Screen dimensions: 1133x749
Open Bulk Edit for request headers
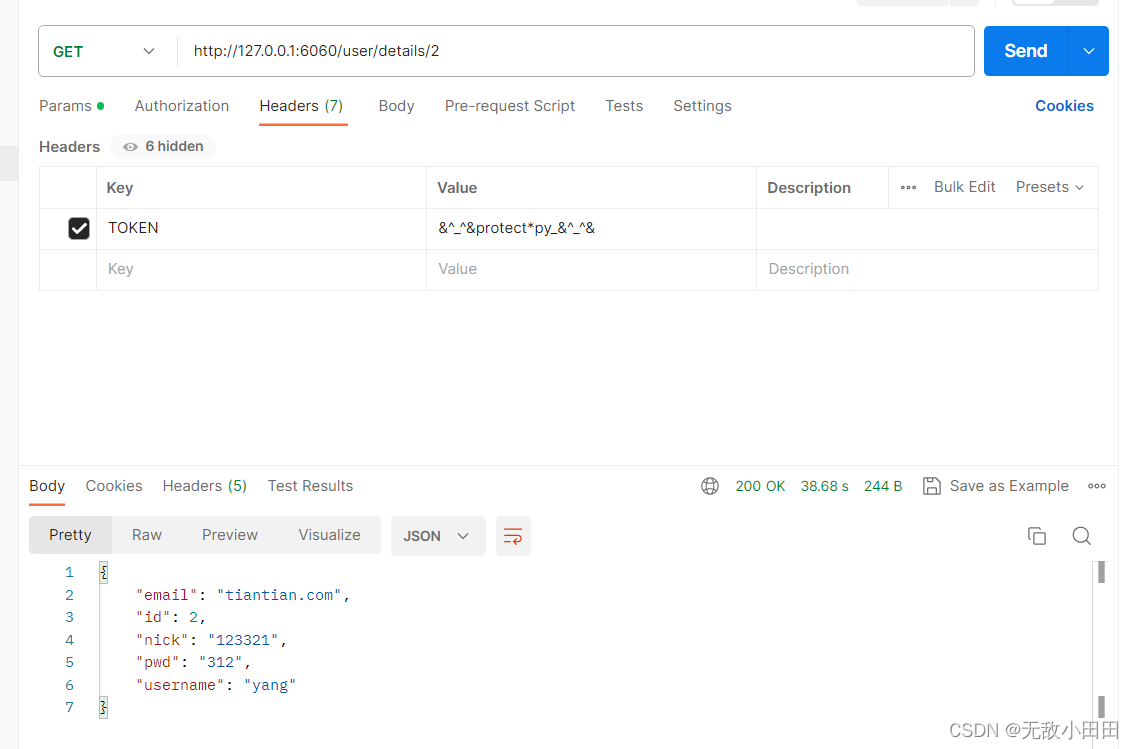click(964, 187)
